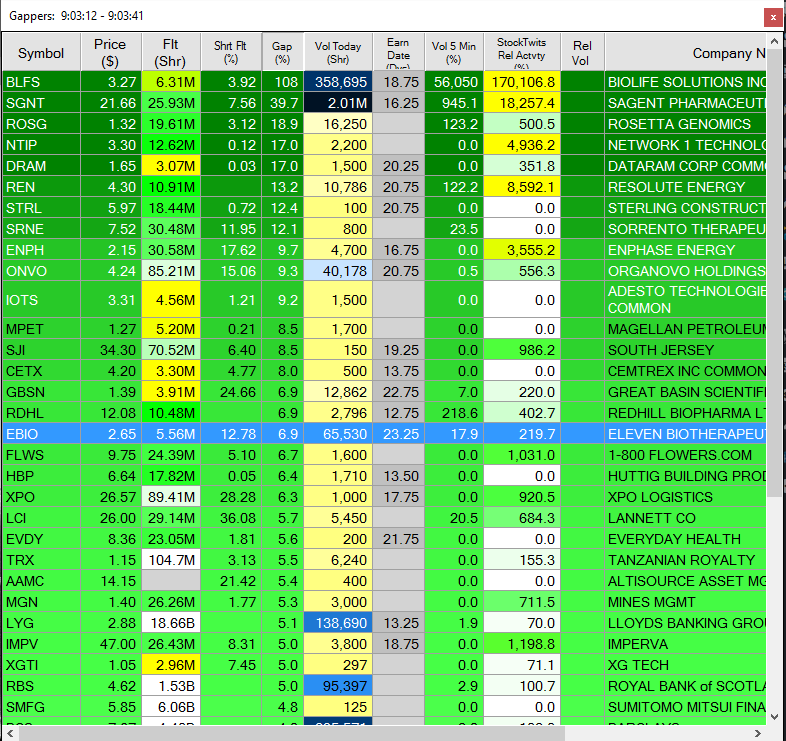Click LANNETT CO company name
This screenshot has width=786, height=741.
click(x=686, y=518)
